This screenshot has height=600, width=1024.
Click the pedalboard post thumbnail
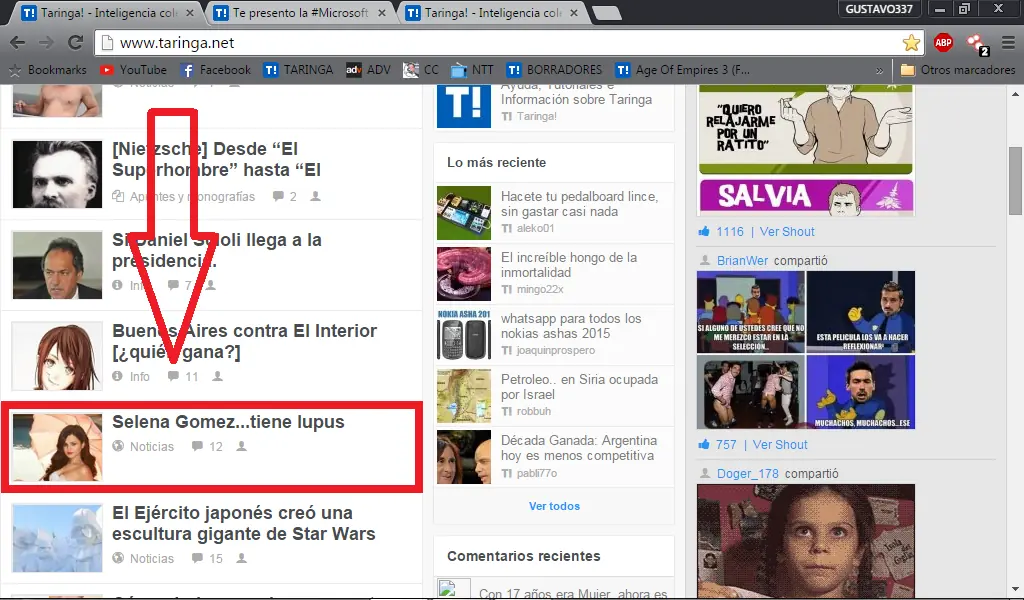[x=464, y=213]
